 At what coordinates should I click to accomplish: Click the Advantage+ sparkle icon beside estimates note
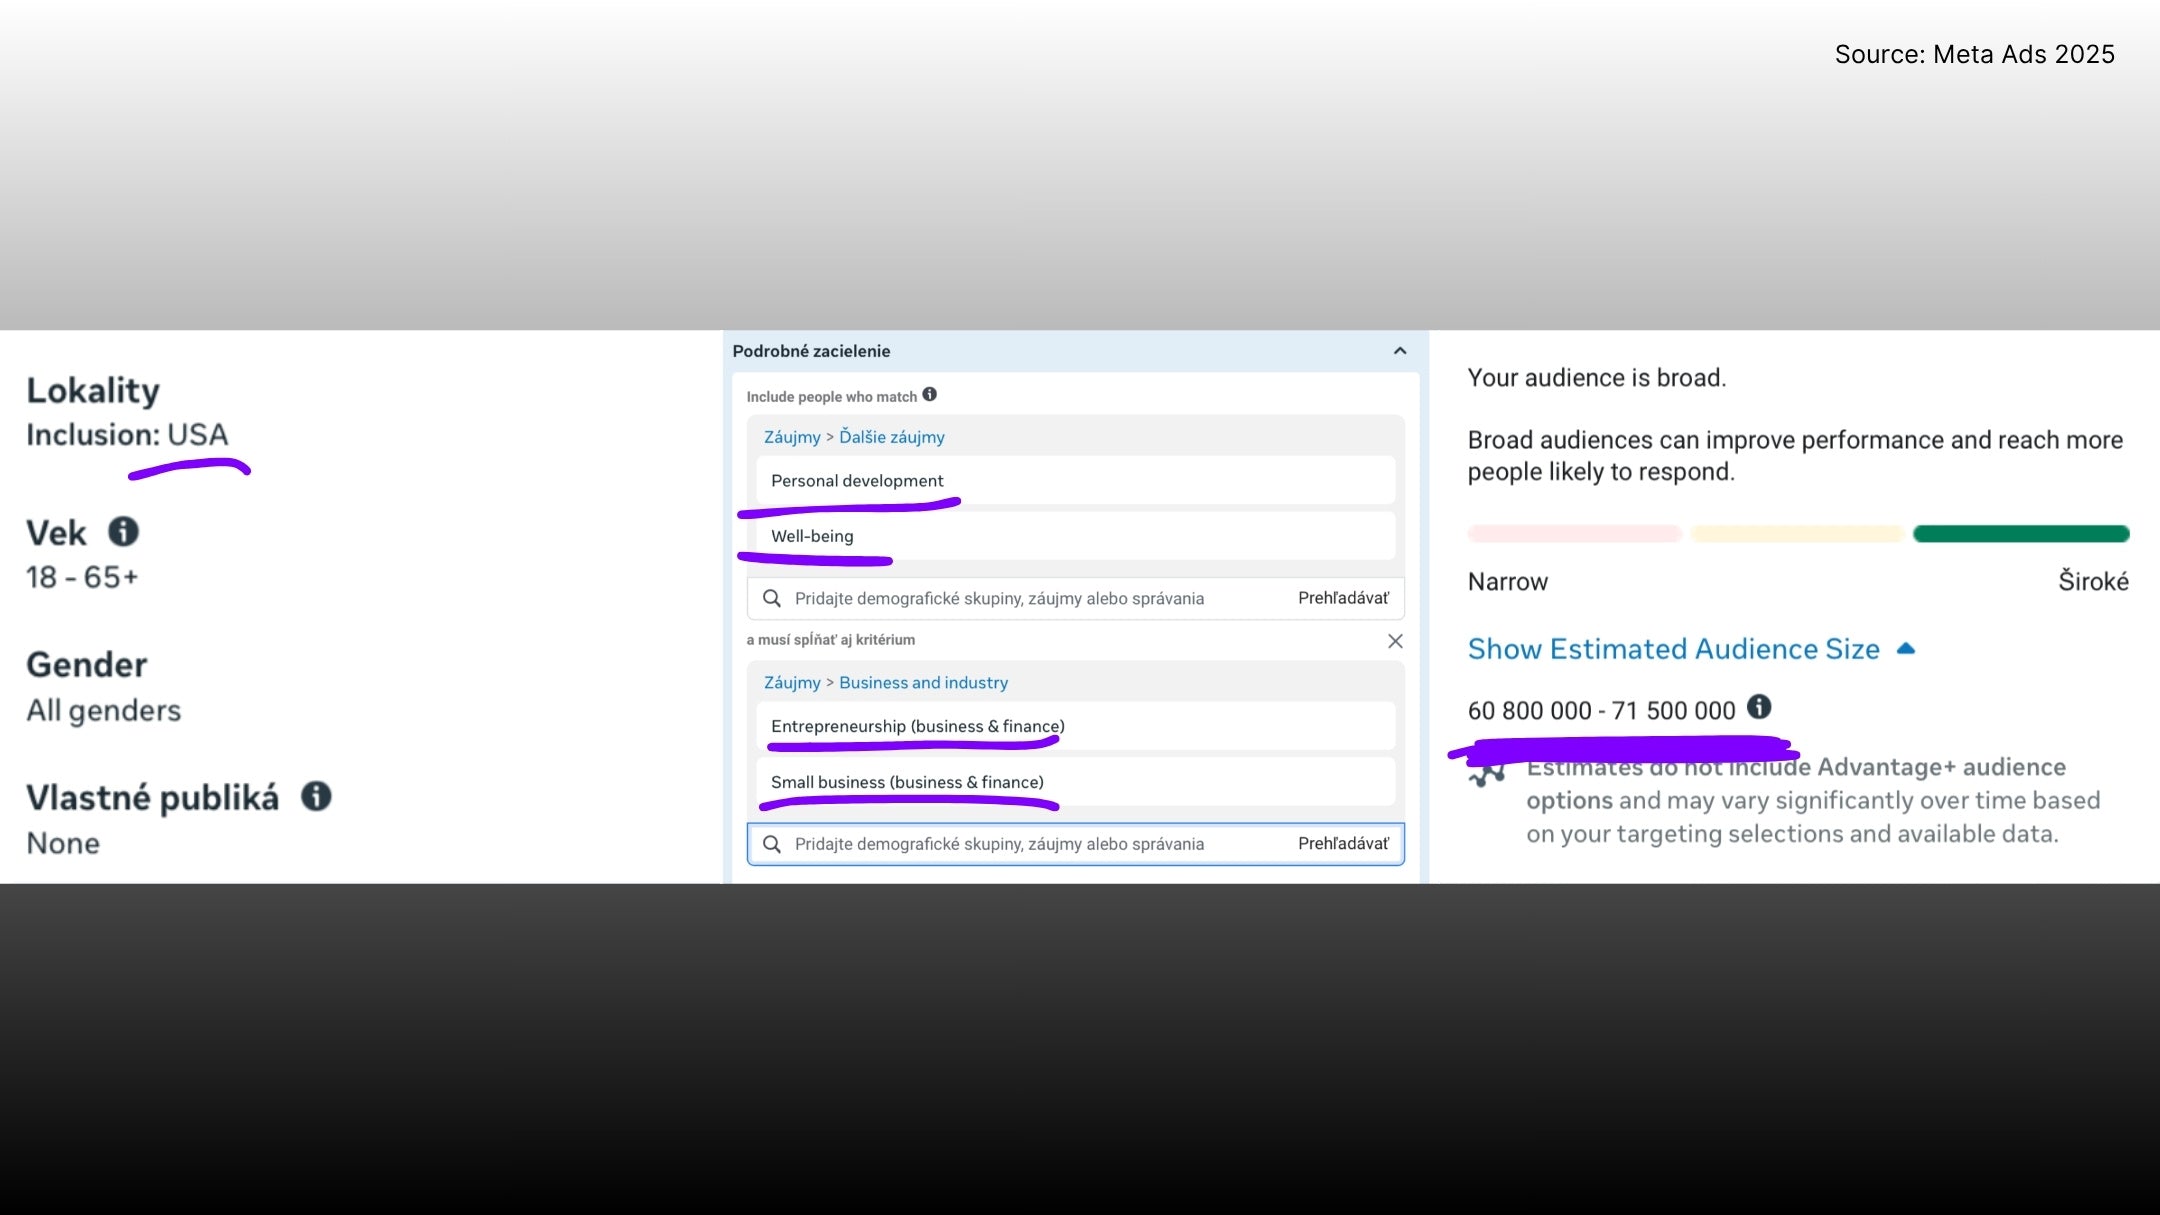[1488, 774]
